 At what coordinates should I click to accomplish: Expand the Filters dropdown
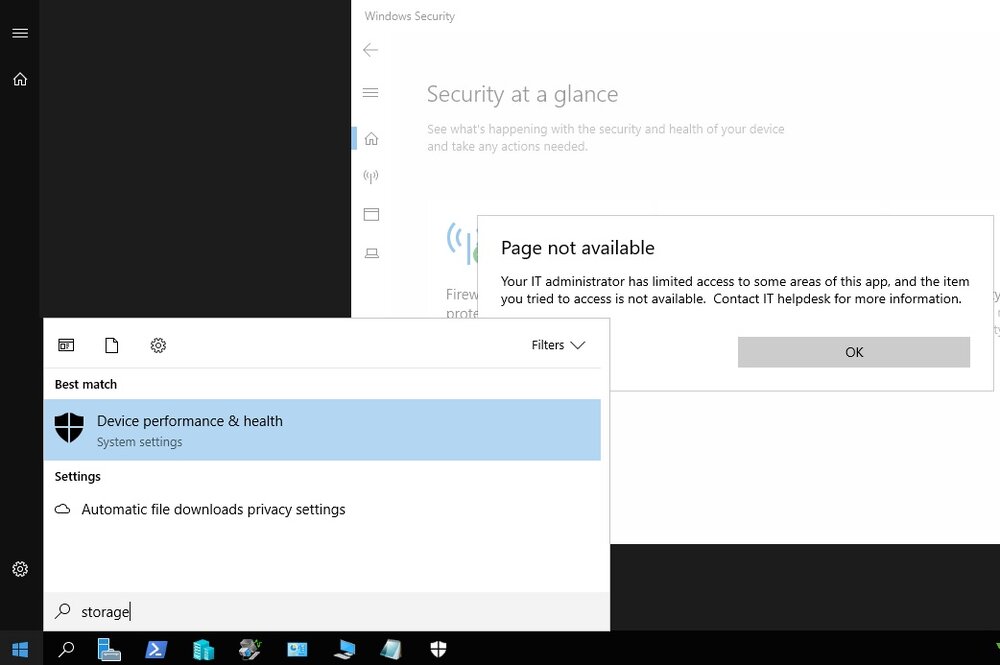[x=558, y=345]
